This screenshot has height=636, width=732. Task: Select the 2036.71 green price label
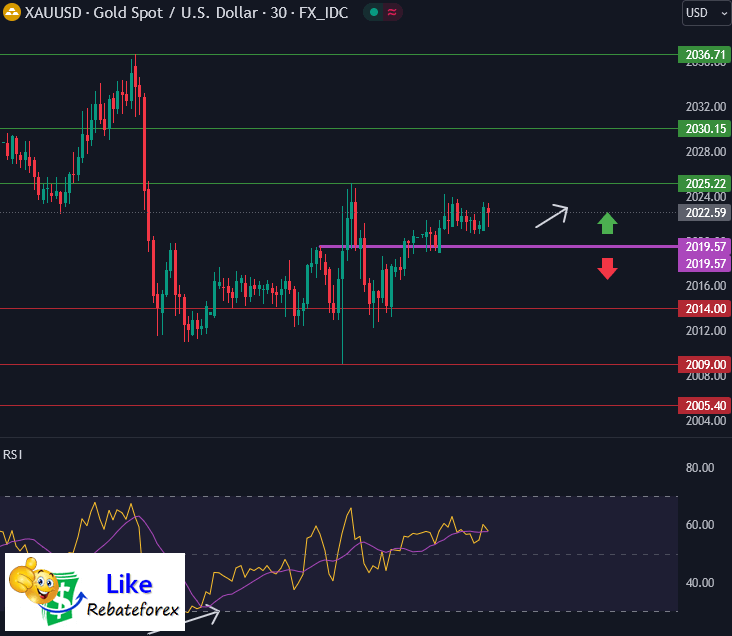(x=704, y=55)
